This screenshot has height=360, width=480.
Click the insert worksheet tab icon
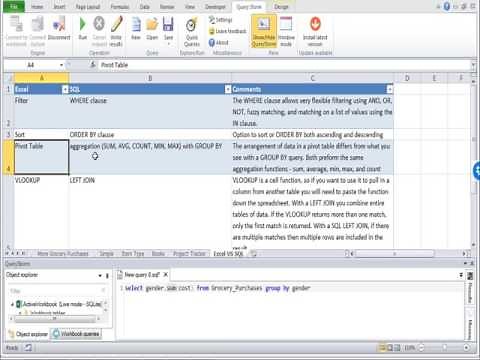tap(253, 254)
